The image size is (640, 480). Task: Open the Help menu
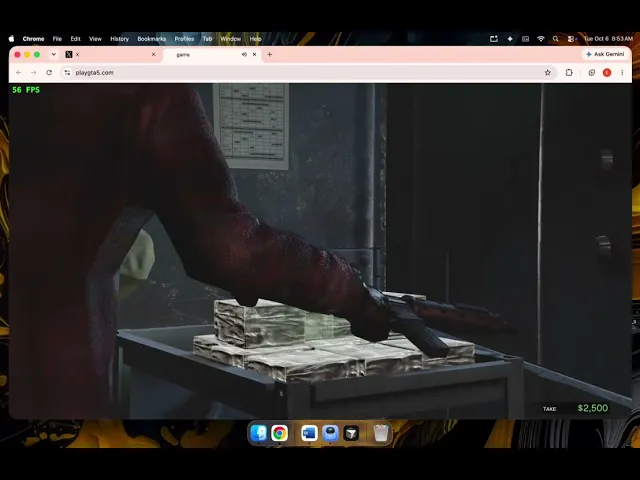click(255, 39)
